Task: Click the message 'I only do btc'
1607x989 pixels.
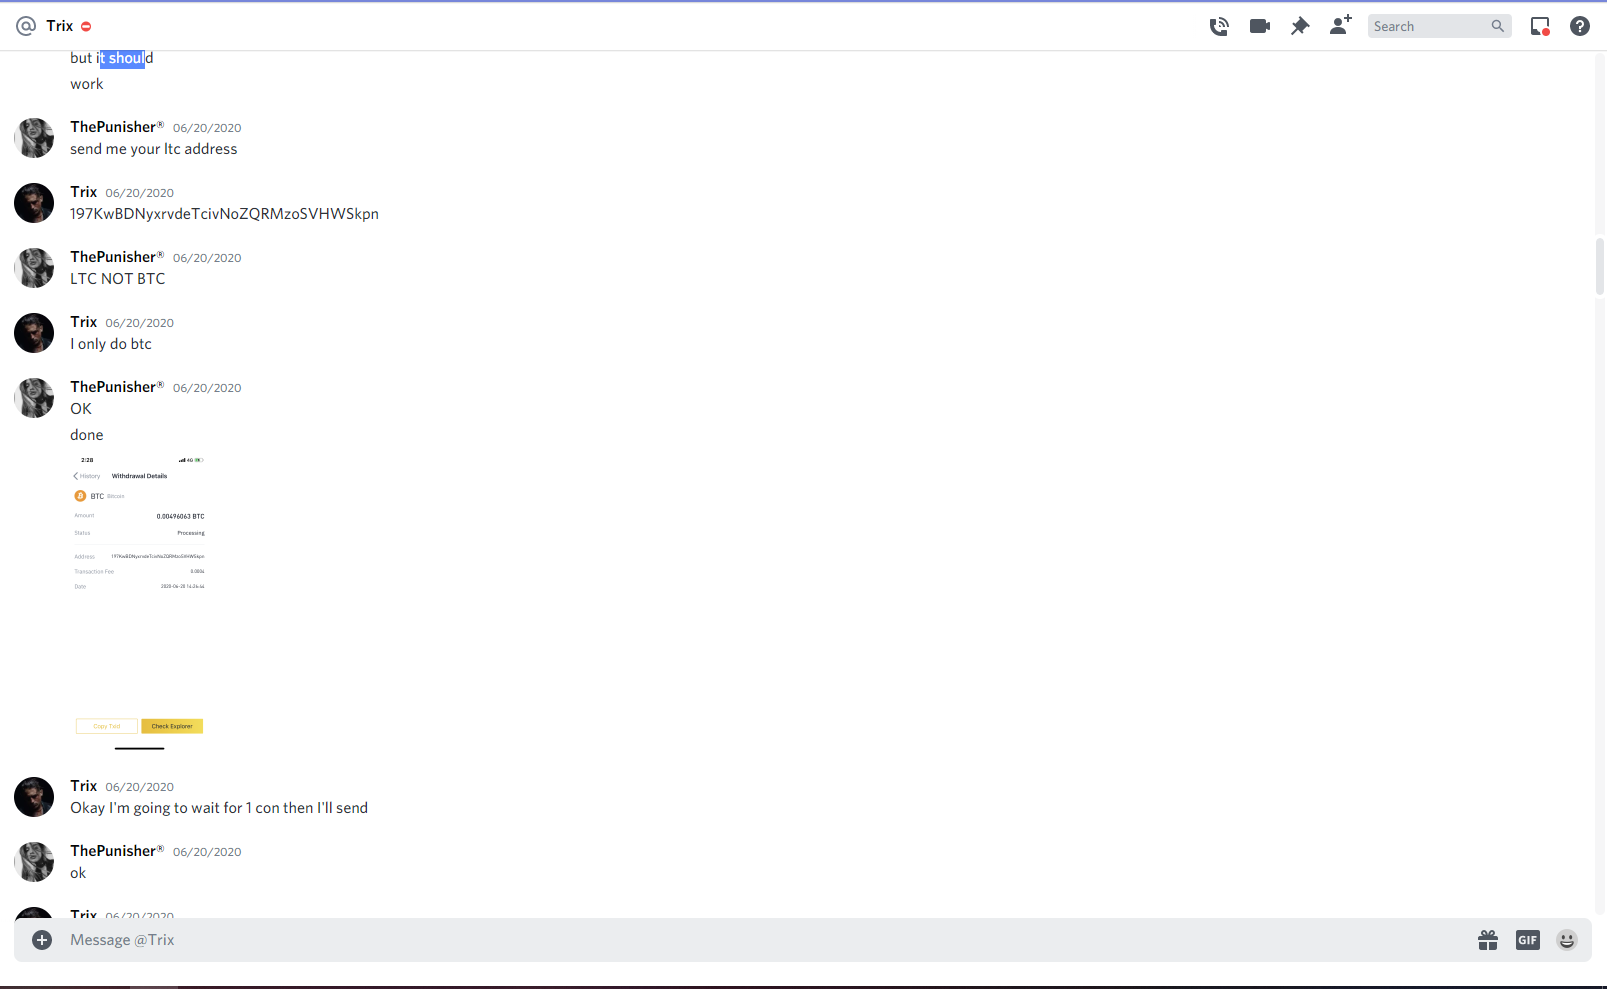Action: 111,344
